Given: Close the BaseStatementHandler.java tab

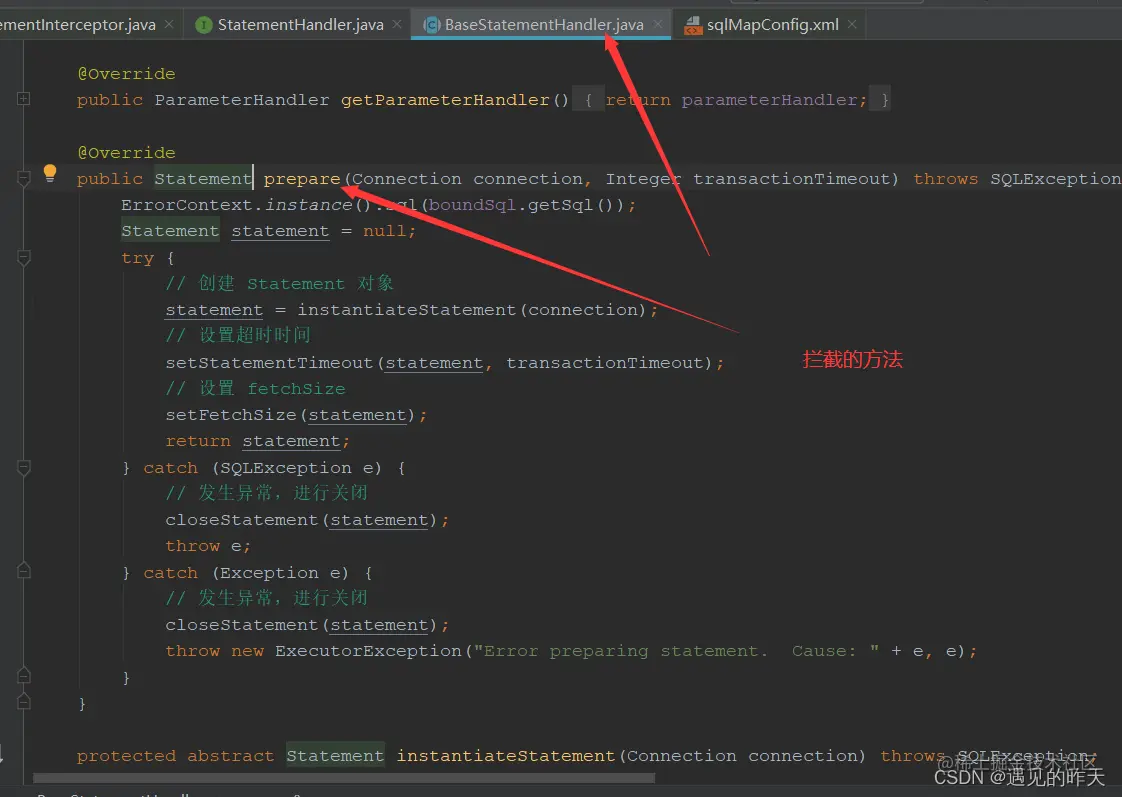Looking at the screenshot, I should point(658,24).
